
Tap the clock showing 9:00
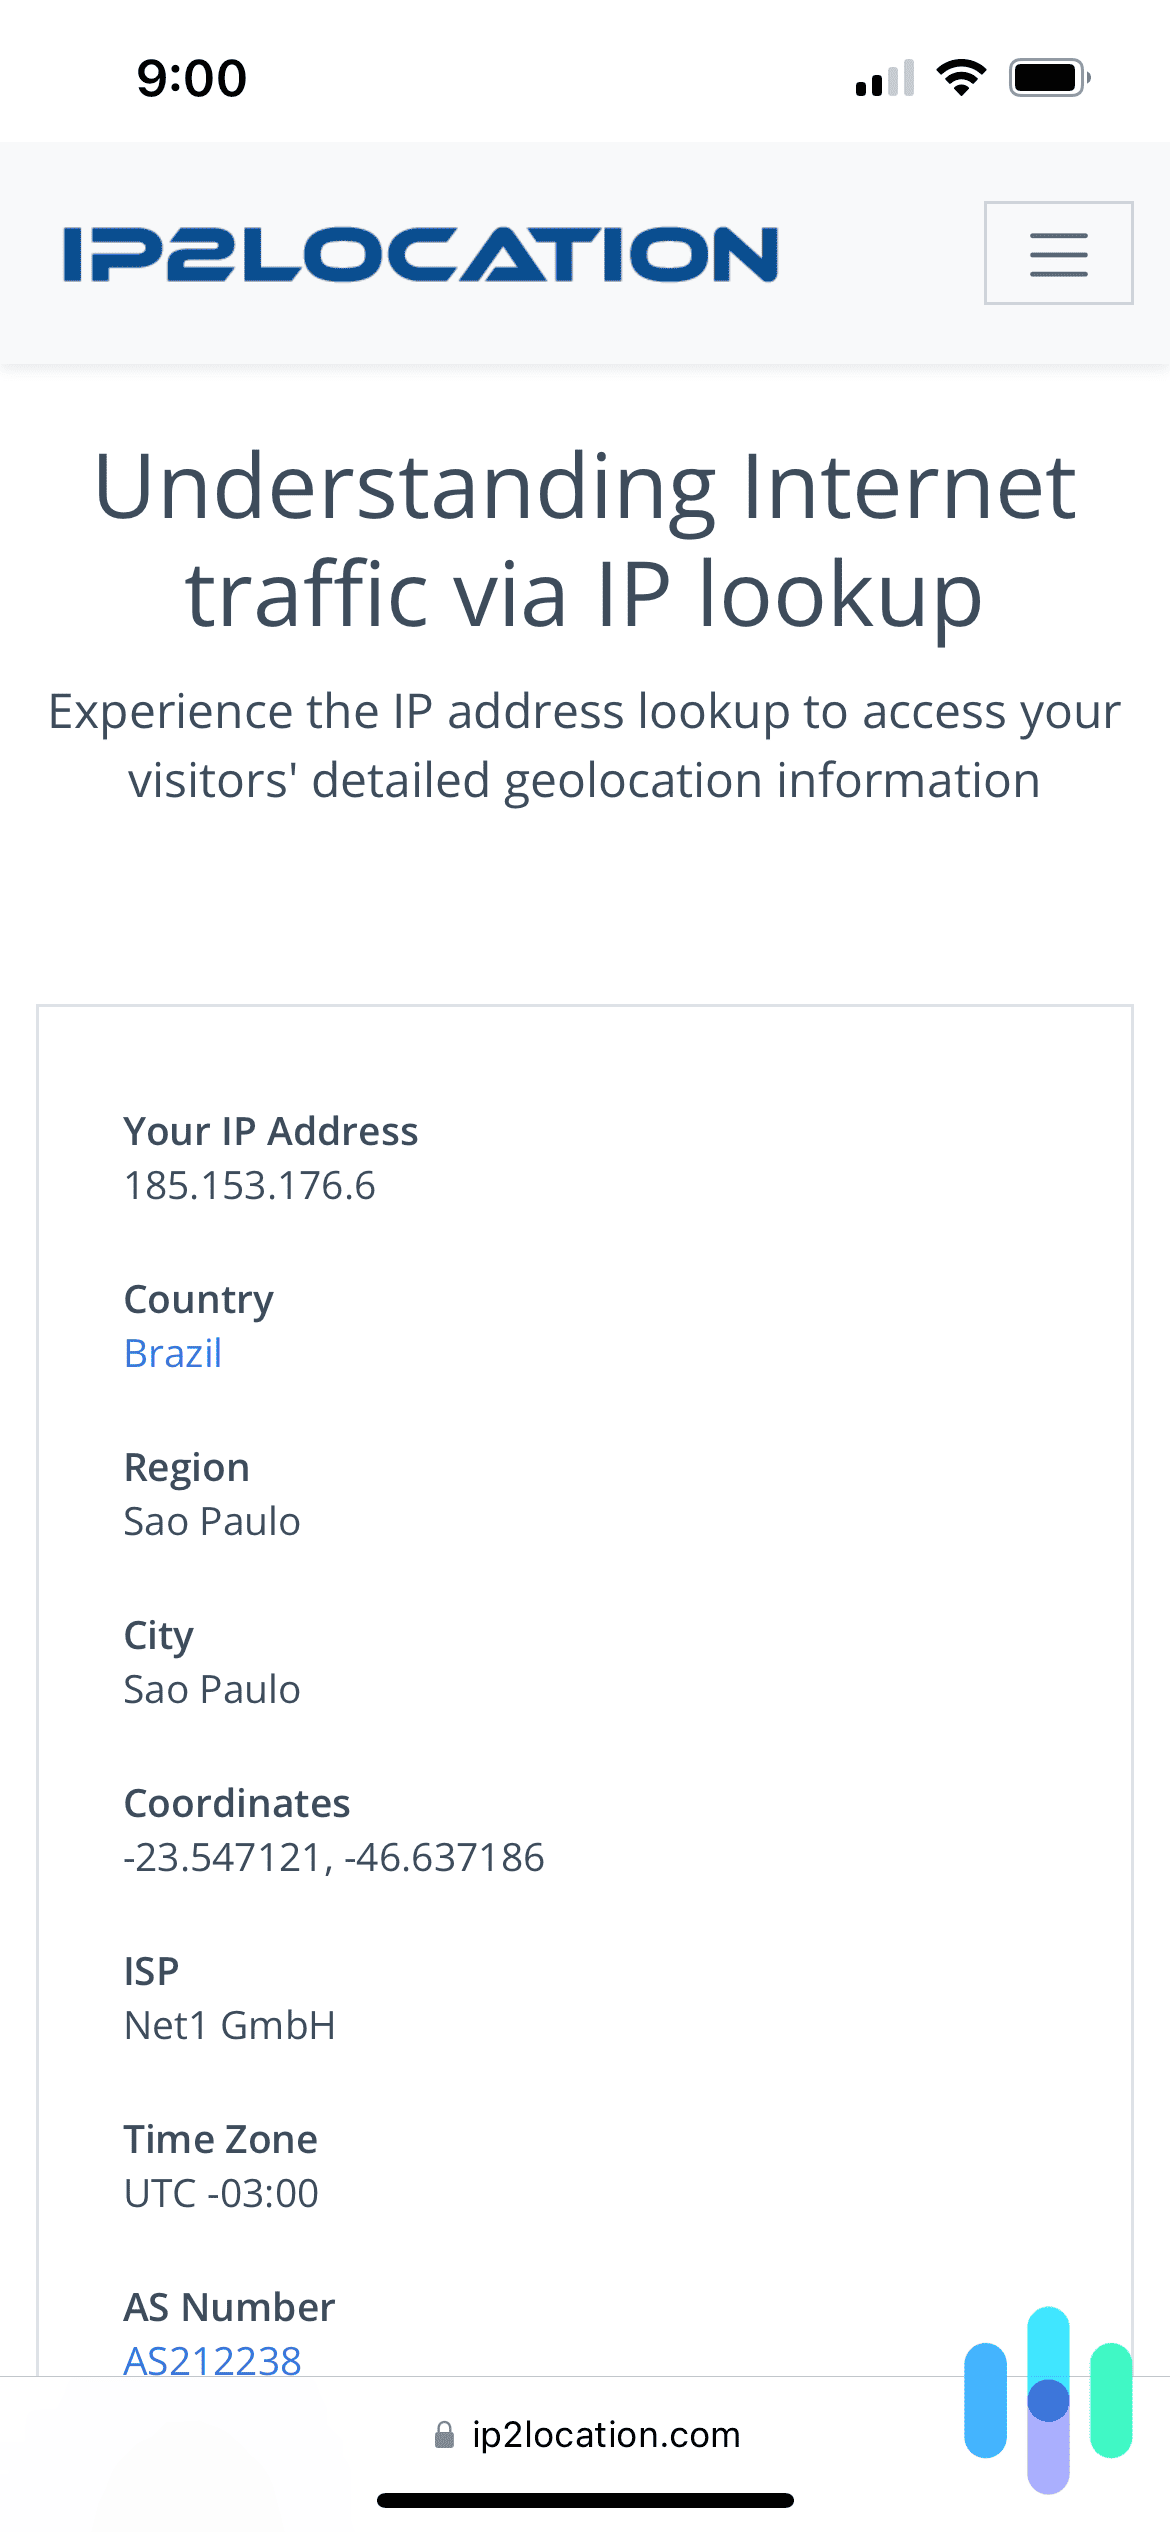coord(191,76)
